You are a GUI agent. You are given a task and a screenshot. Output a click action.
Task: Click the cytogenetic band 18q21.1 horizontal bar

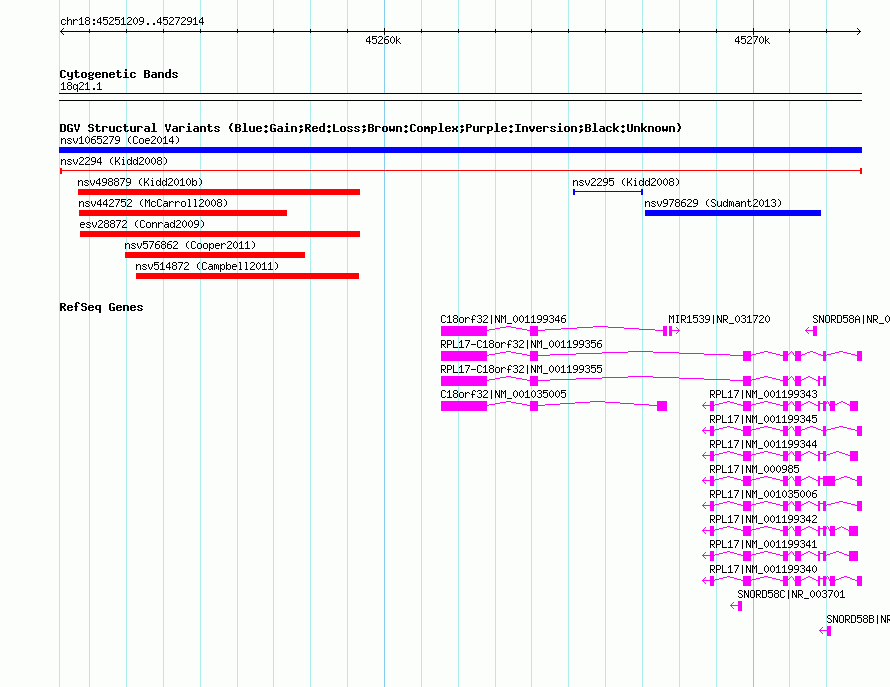460,97
